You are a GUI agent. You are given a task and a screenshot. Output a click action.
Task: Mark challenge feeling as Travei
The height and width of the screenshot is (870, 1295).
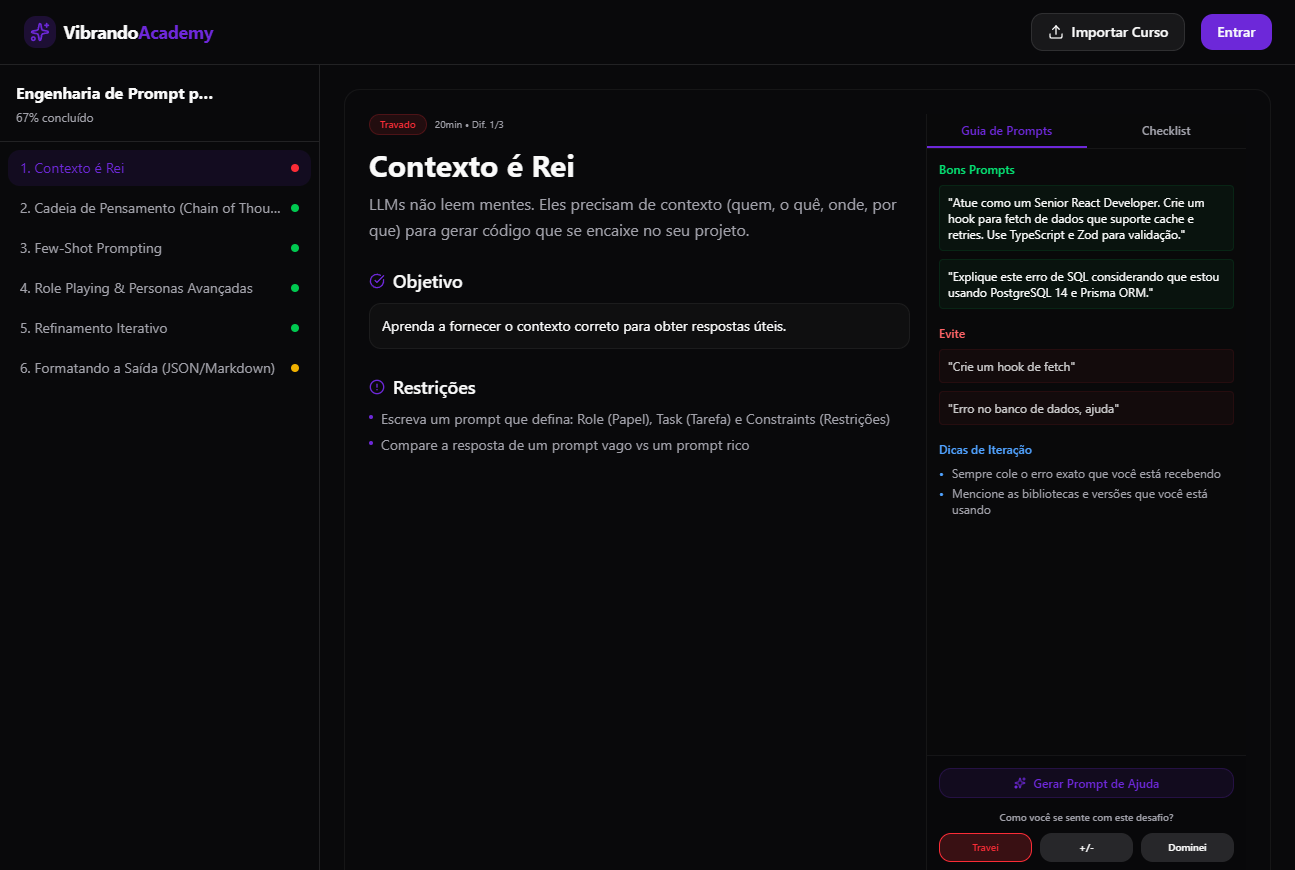click(x=985, y=848)
